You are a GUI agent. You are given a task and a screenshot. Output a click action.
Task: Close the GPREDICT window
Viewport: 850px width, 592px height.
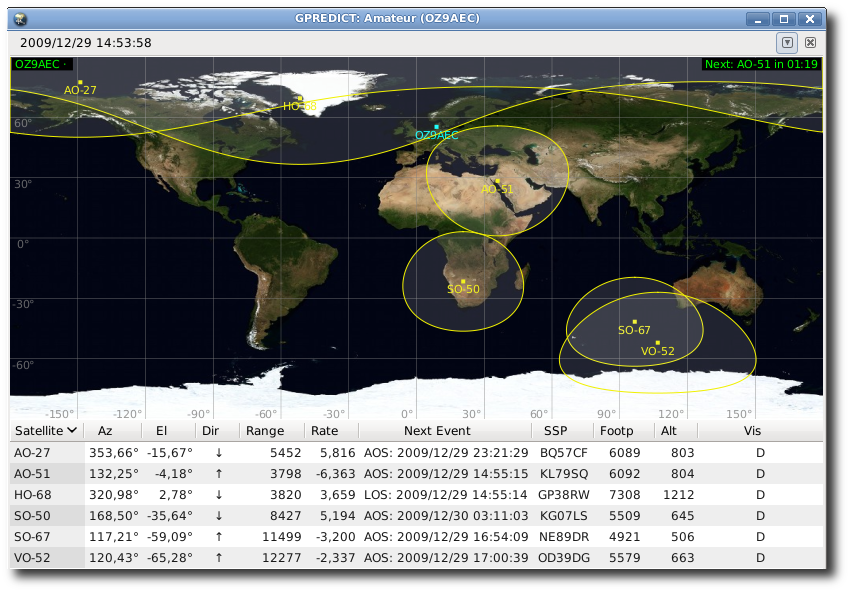click(810, 20)
